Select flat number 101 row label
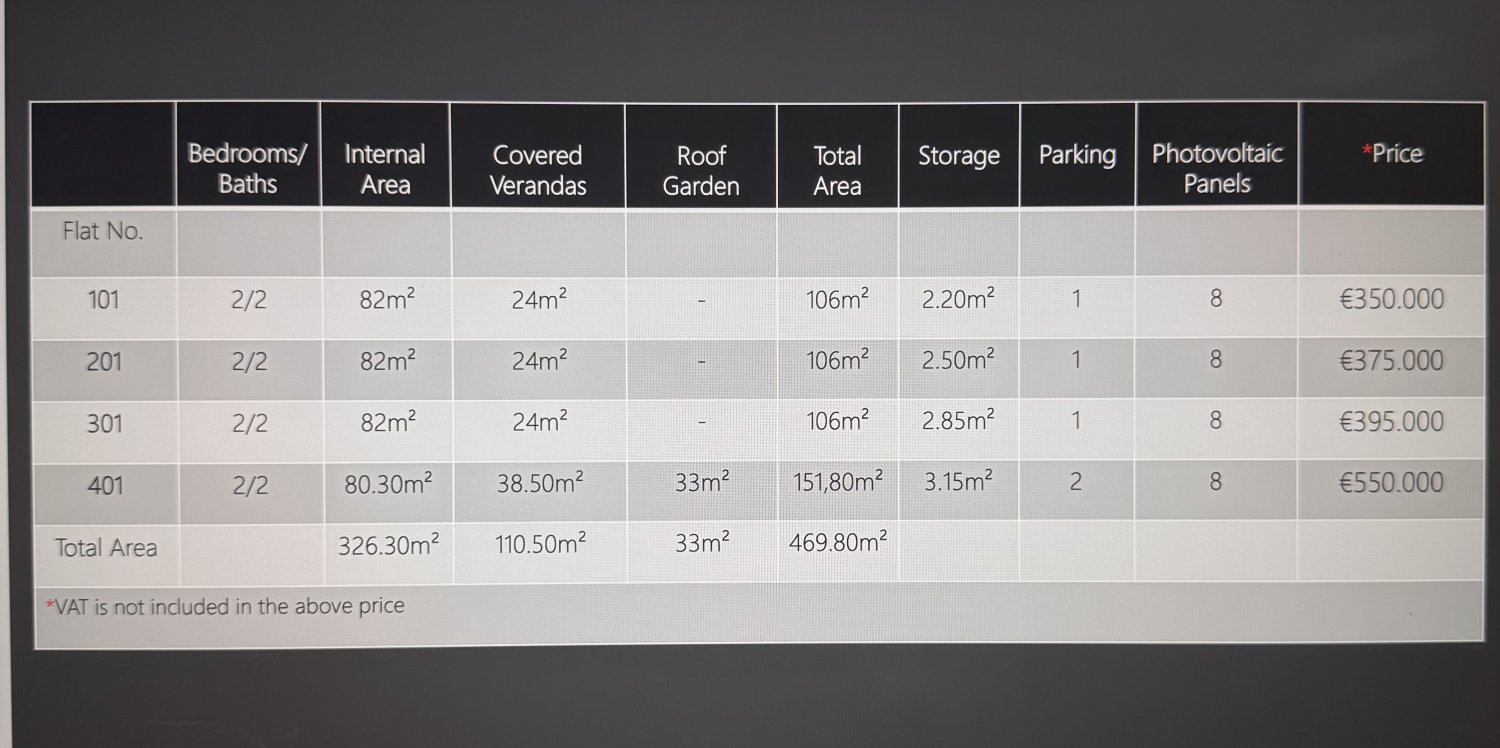Screen dimensions: 1500x748 104,299
